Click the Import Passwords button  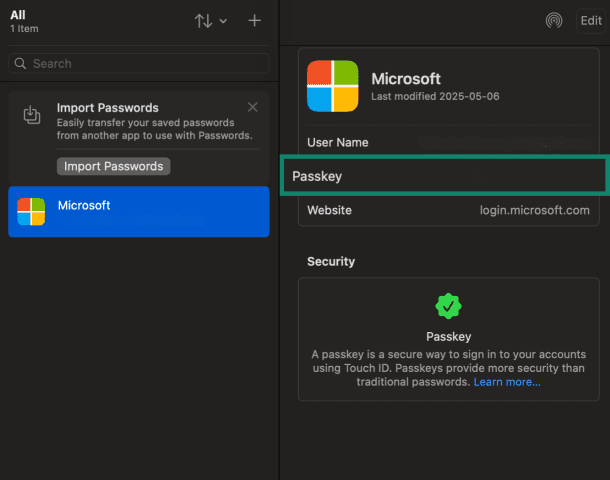click(x=113, y=166)
